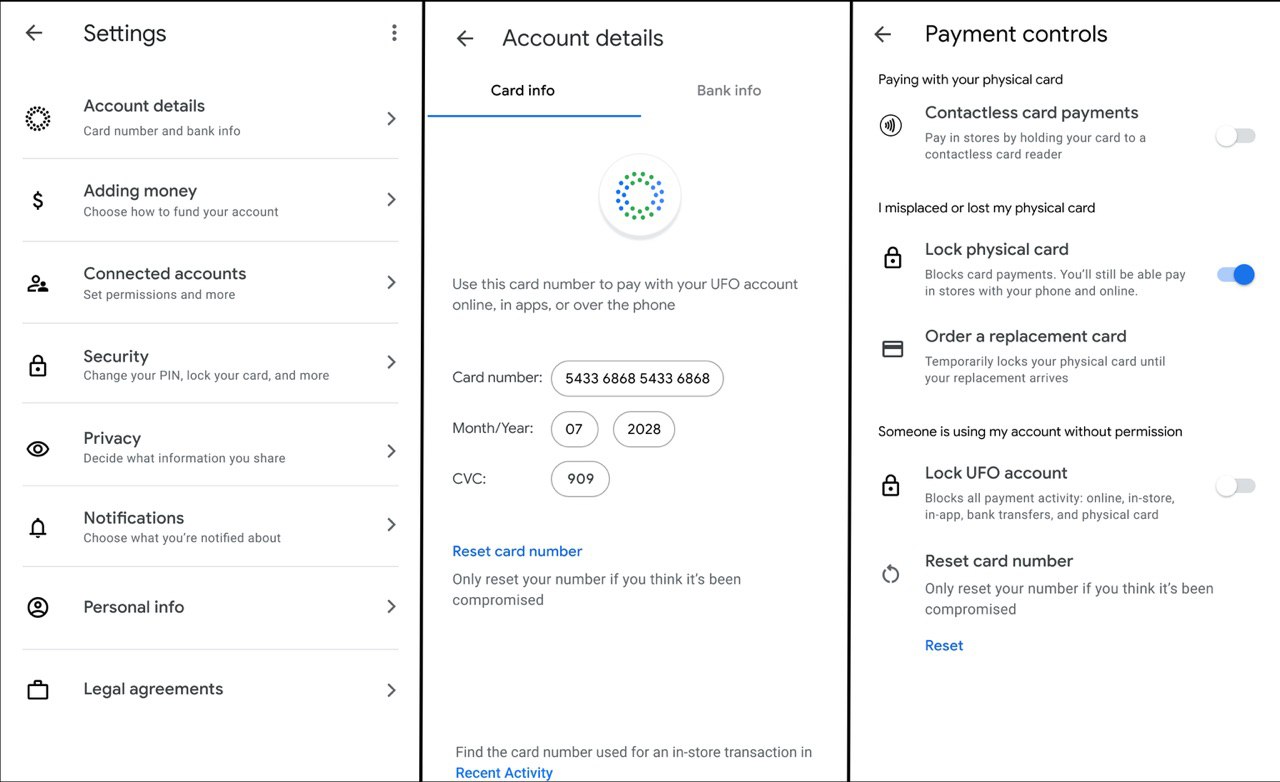
Task: Enable Contactless card payments switch
Action: point(1235,137)
